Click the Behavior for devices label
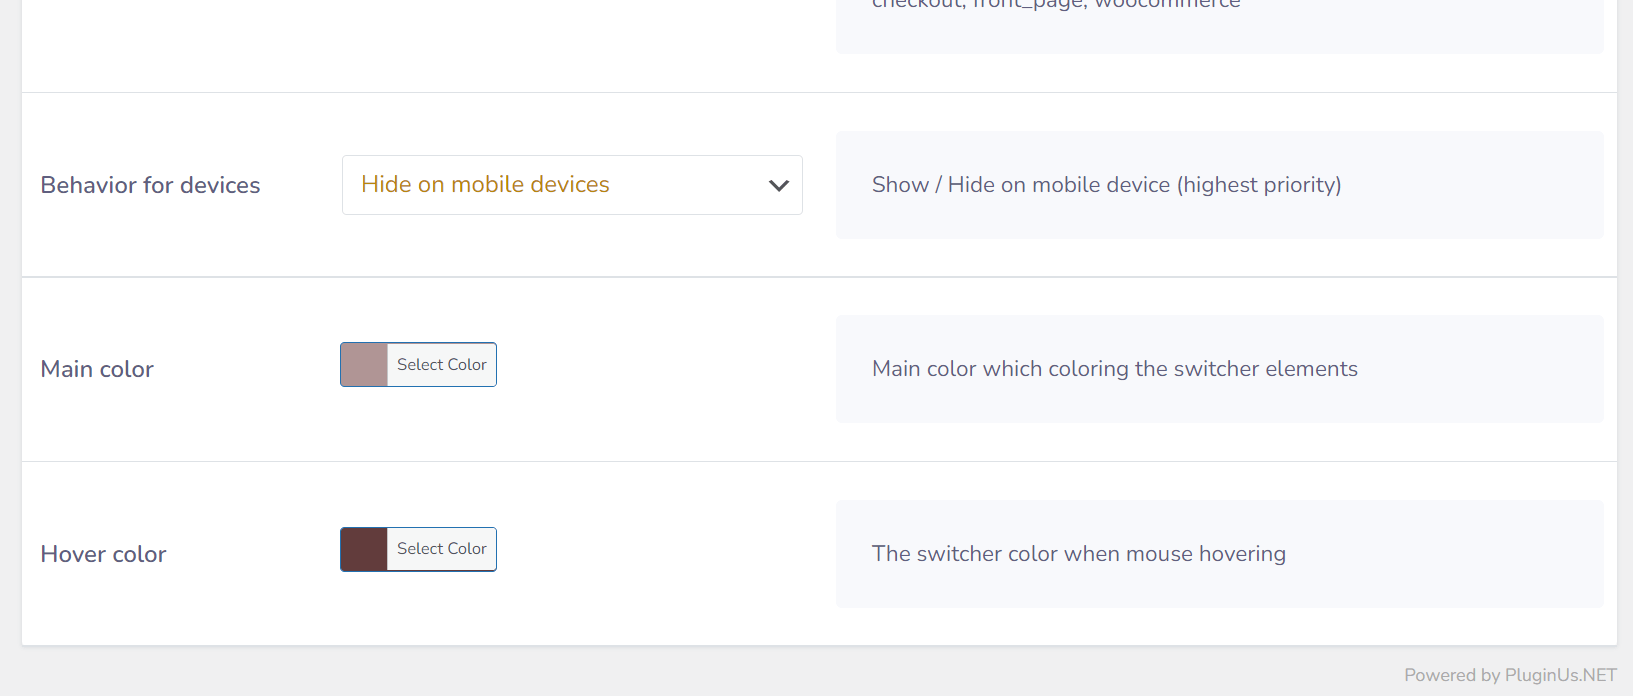This screenshot has height=696, width=1633. (x=150, y=185)
